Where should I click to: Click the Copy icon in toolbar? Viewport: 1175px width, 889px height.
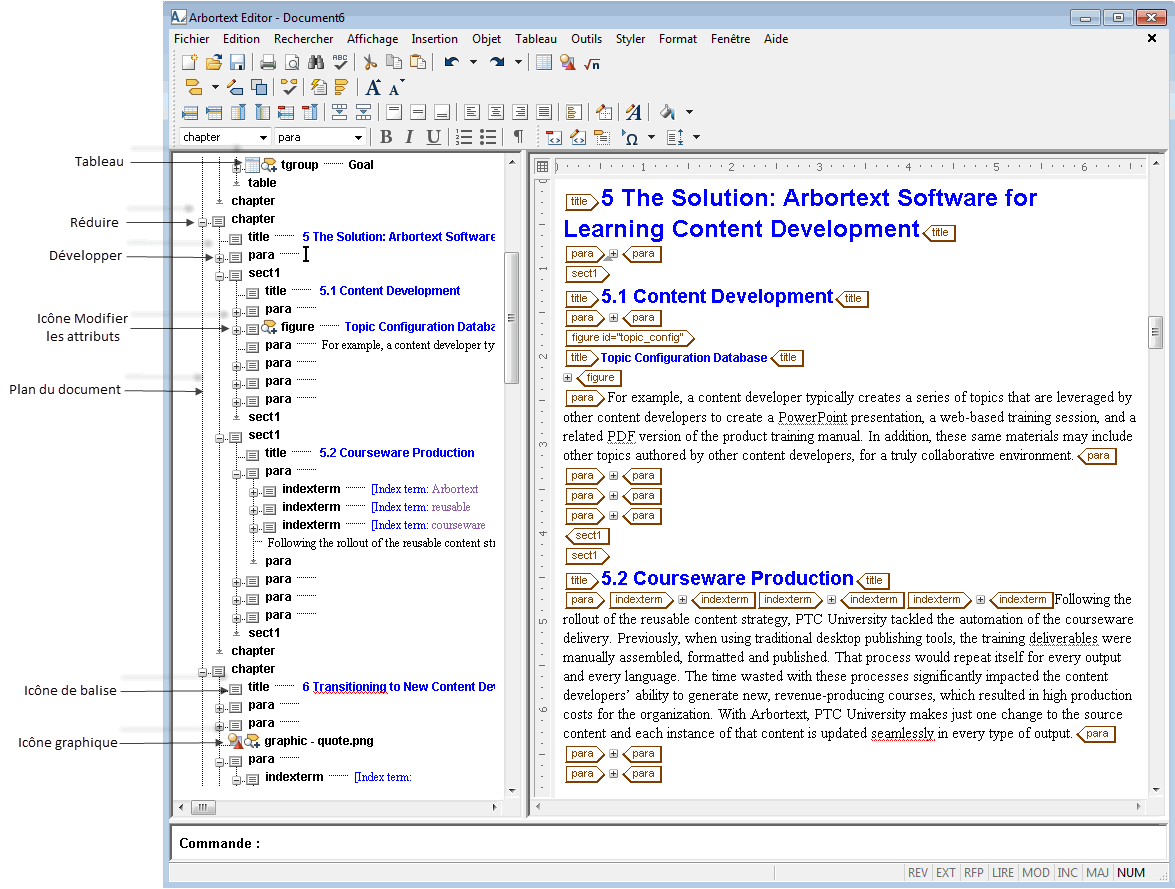(x=394, y=62)
